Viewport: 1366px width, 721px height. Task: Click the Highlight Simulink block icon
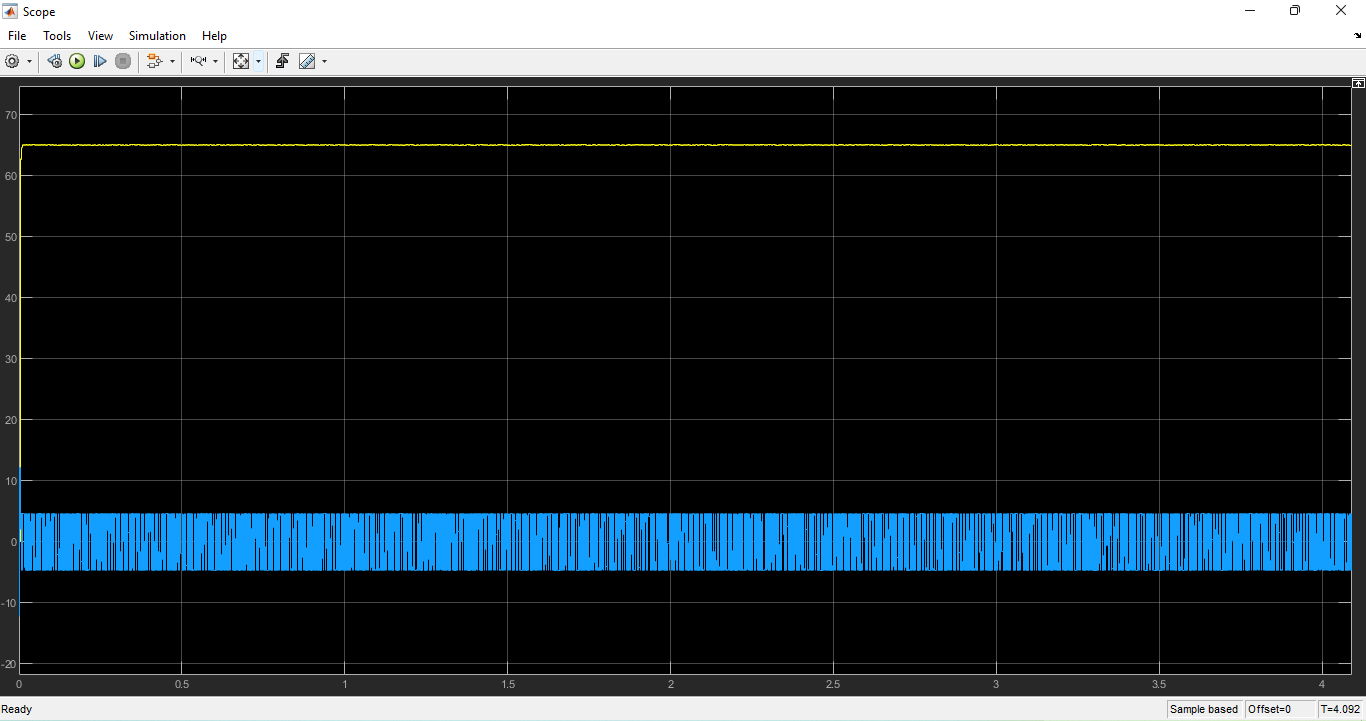(154, 61)
